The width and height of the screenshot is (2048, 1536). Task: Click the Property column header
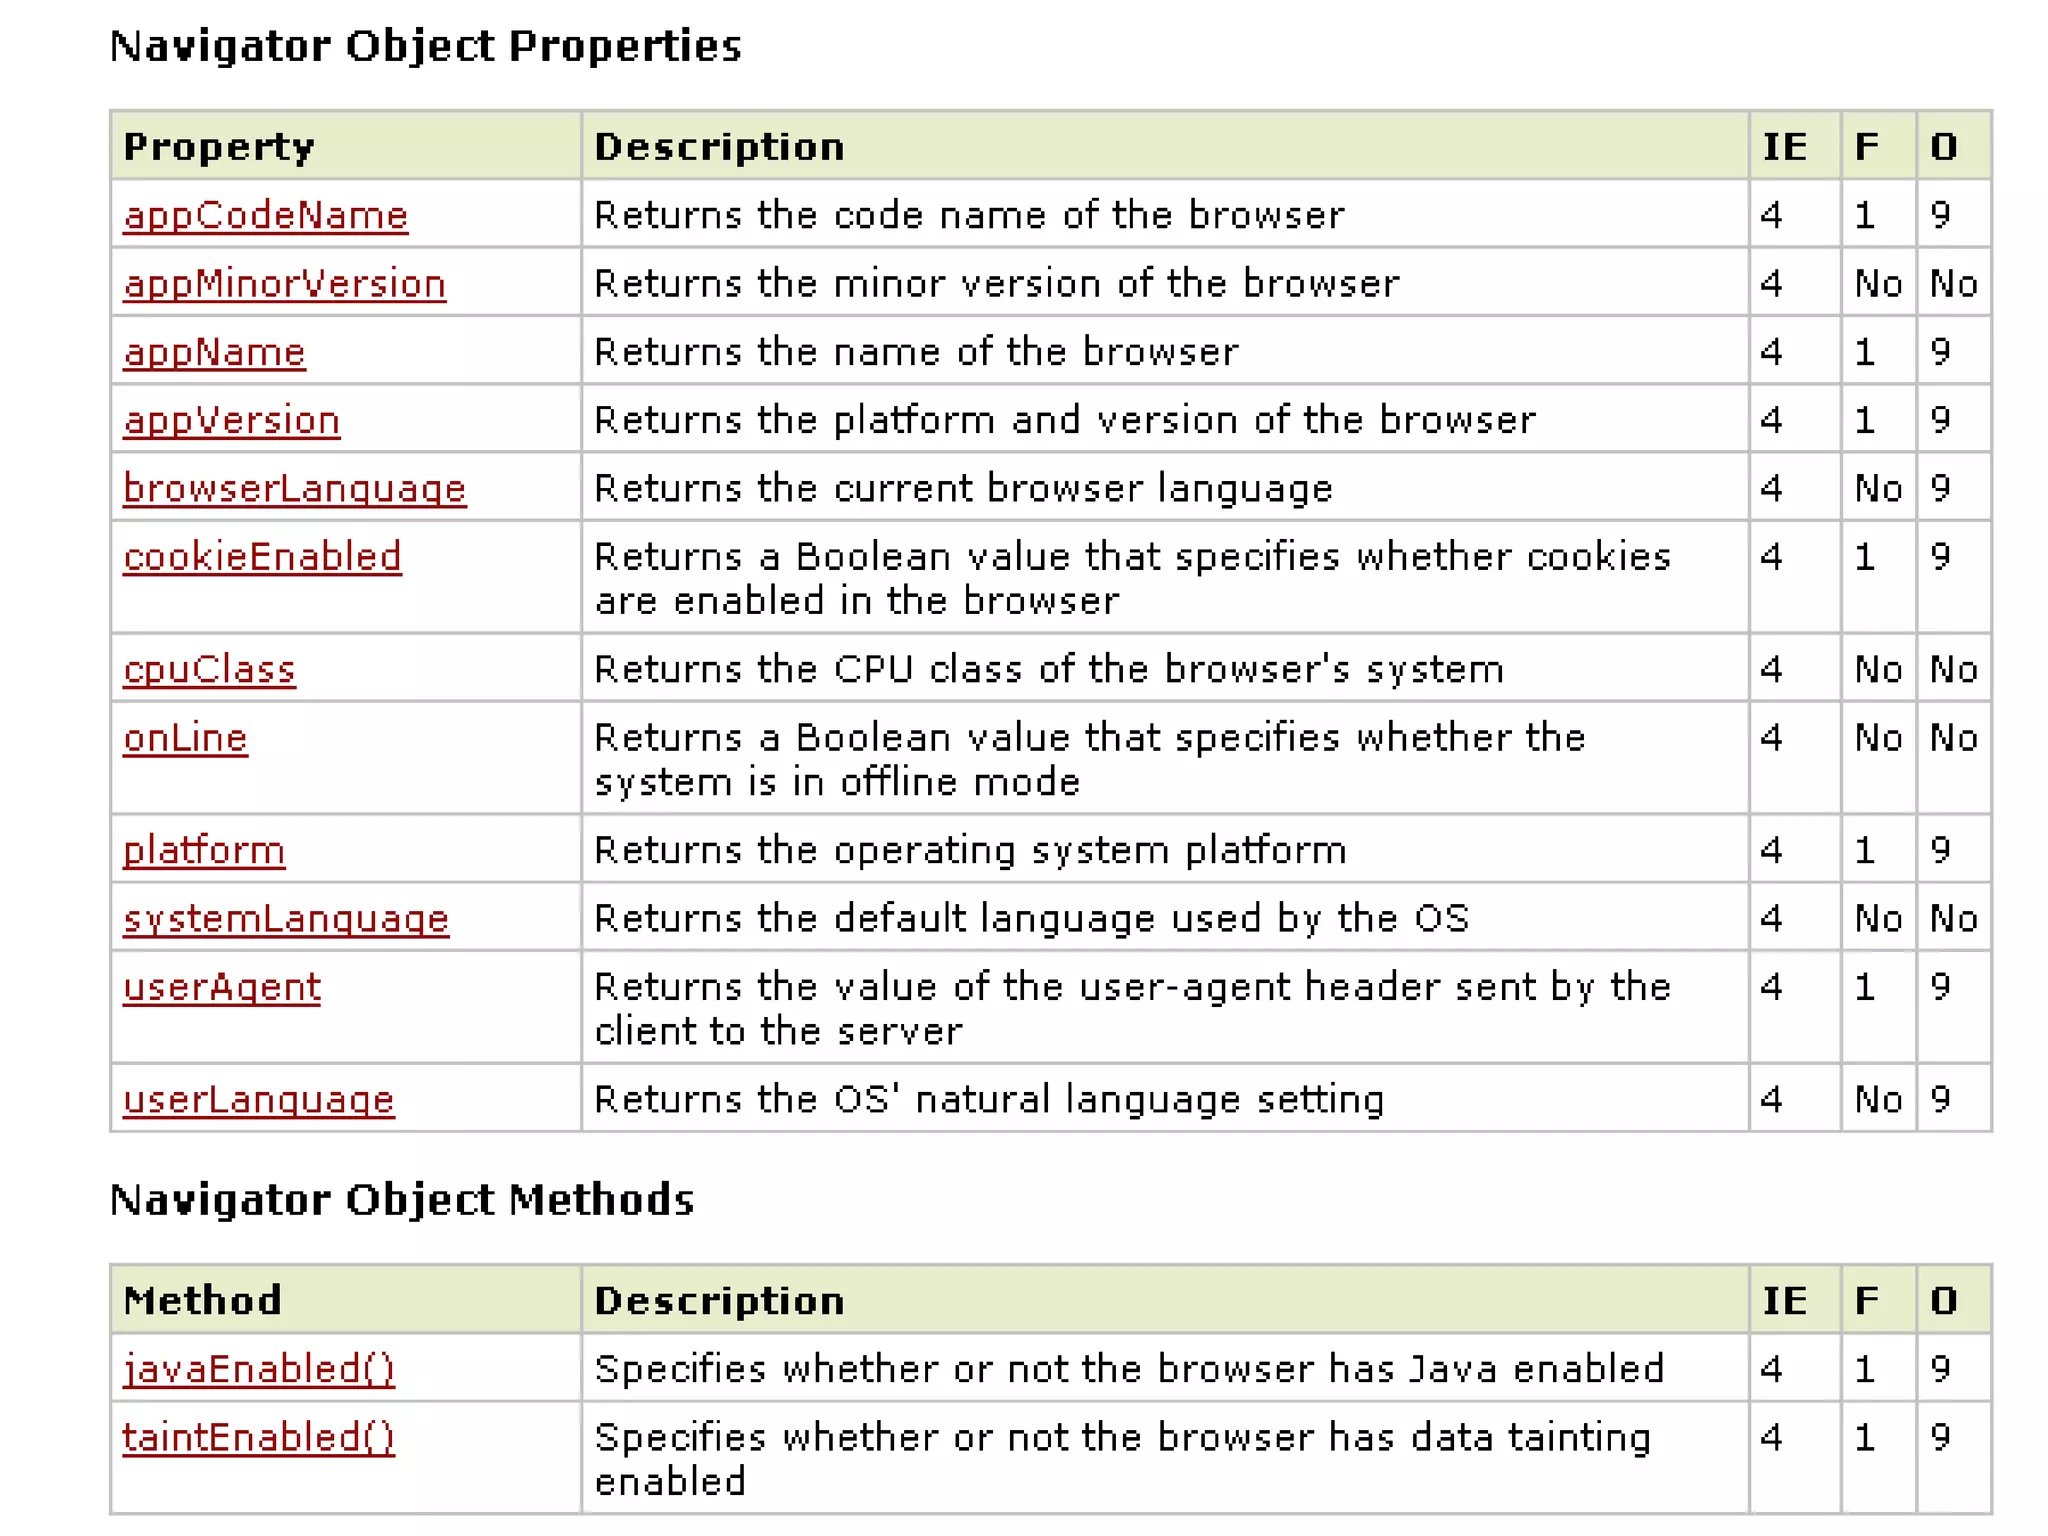(x=219, y=147)
